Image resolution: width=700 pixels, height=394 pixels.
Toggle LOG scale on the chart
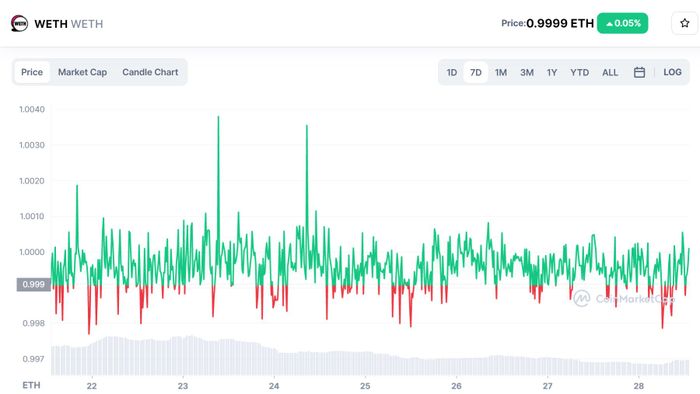click(x=672, y=72)
